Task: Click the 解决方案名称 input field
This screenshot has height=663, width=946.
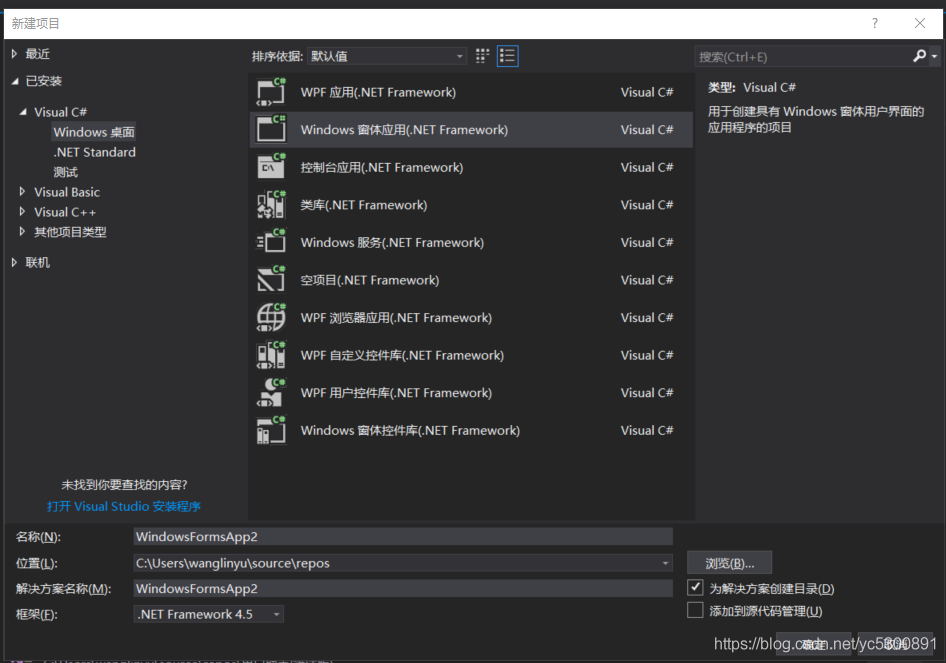Action: point(403,588)
